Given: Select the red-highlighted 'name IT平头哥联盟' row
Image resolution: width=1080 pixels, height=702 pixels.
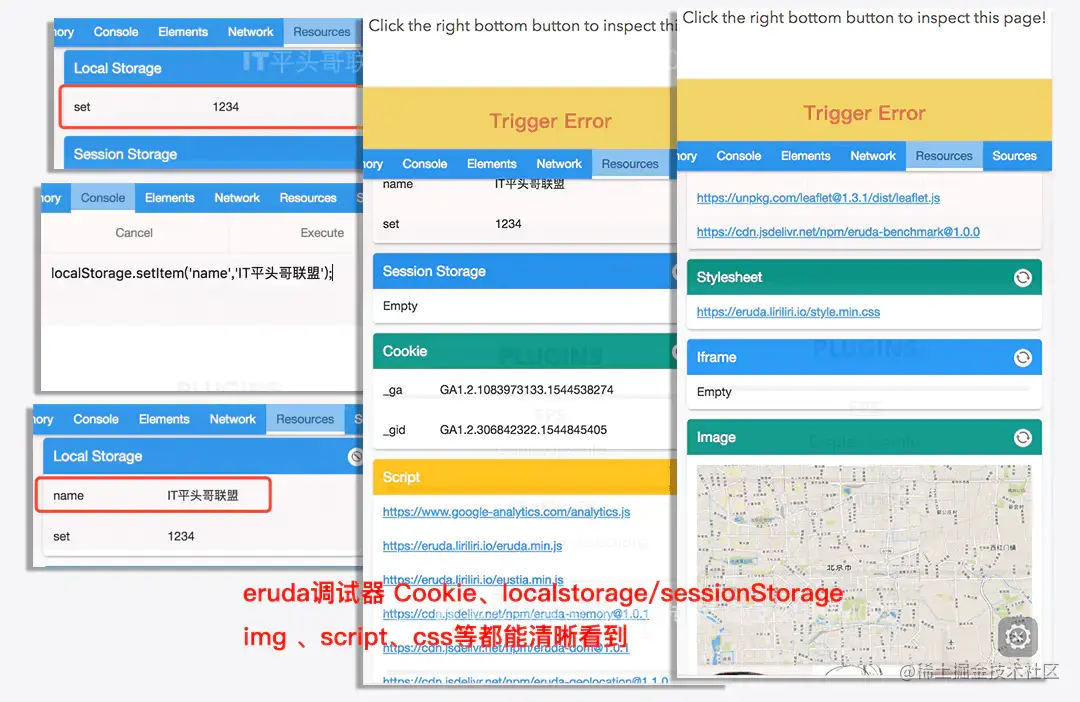Looking at the screenshot, I should (x=153, y=495).
